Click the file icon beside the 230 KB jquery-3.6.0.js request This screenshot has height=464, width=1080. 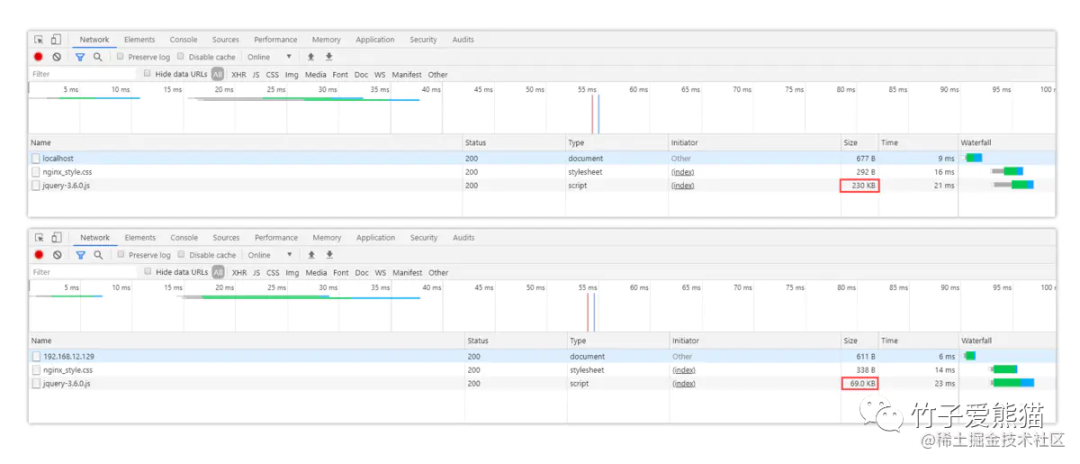point(36,186)
